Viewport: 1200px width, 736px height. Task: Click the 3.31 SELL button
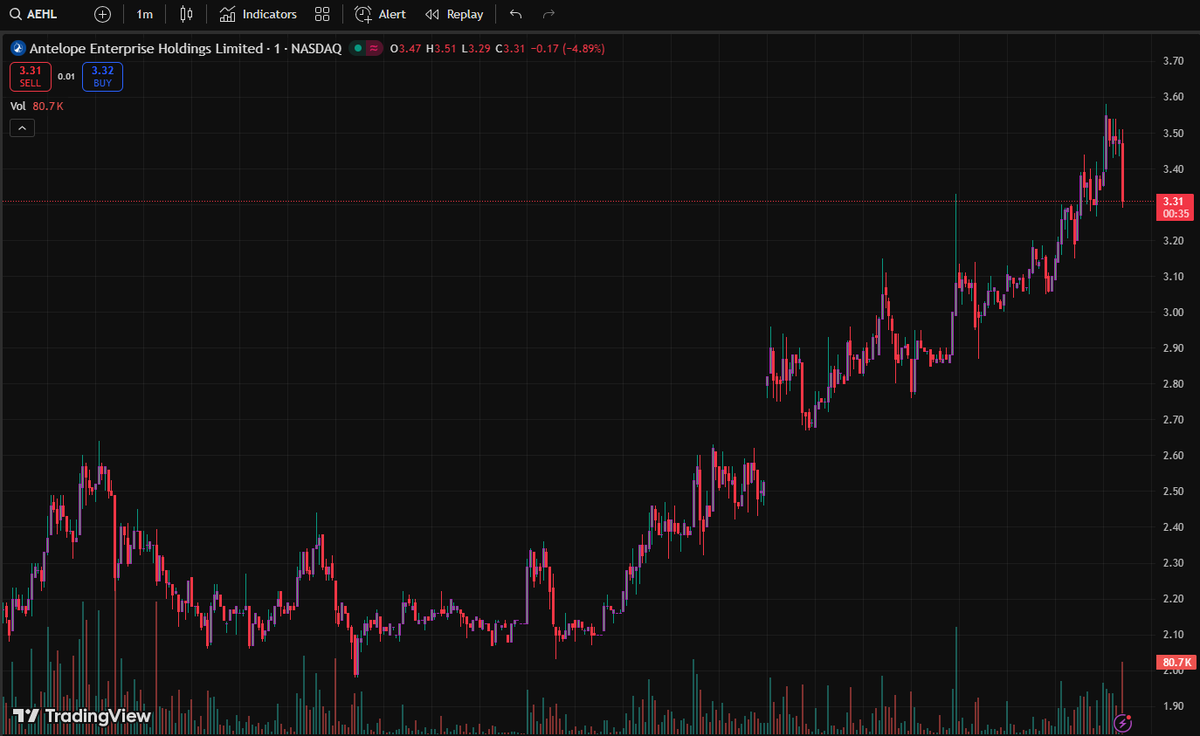point(30,76)
